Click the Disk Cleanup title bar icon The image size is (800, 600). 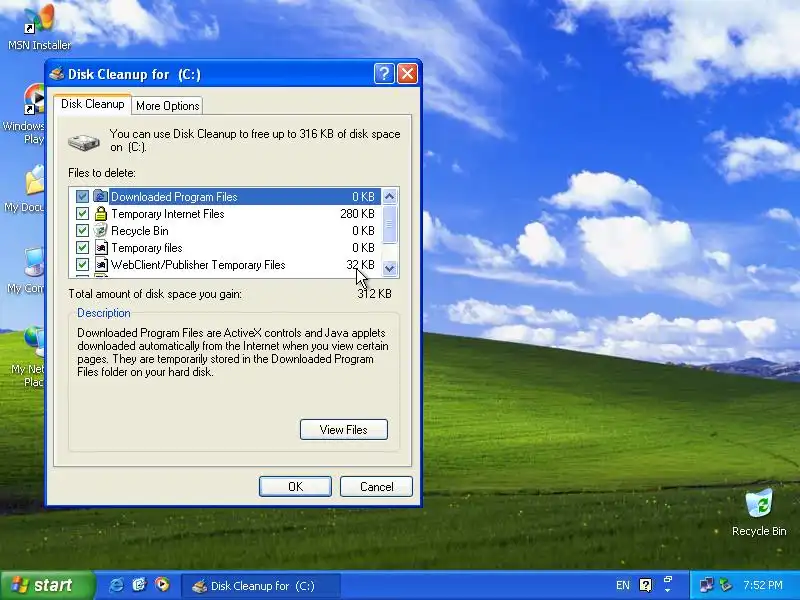57,74
